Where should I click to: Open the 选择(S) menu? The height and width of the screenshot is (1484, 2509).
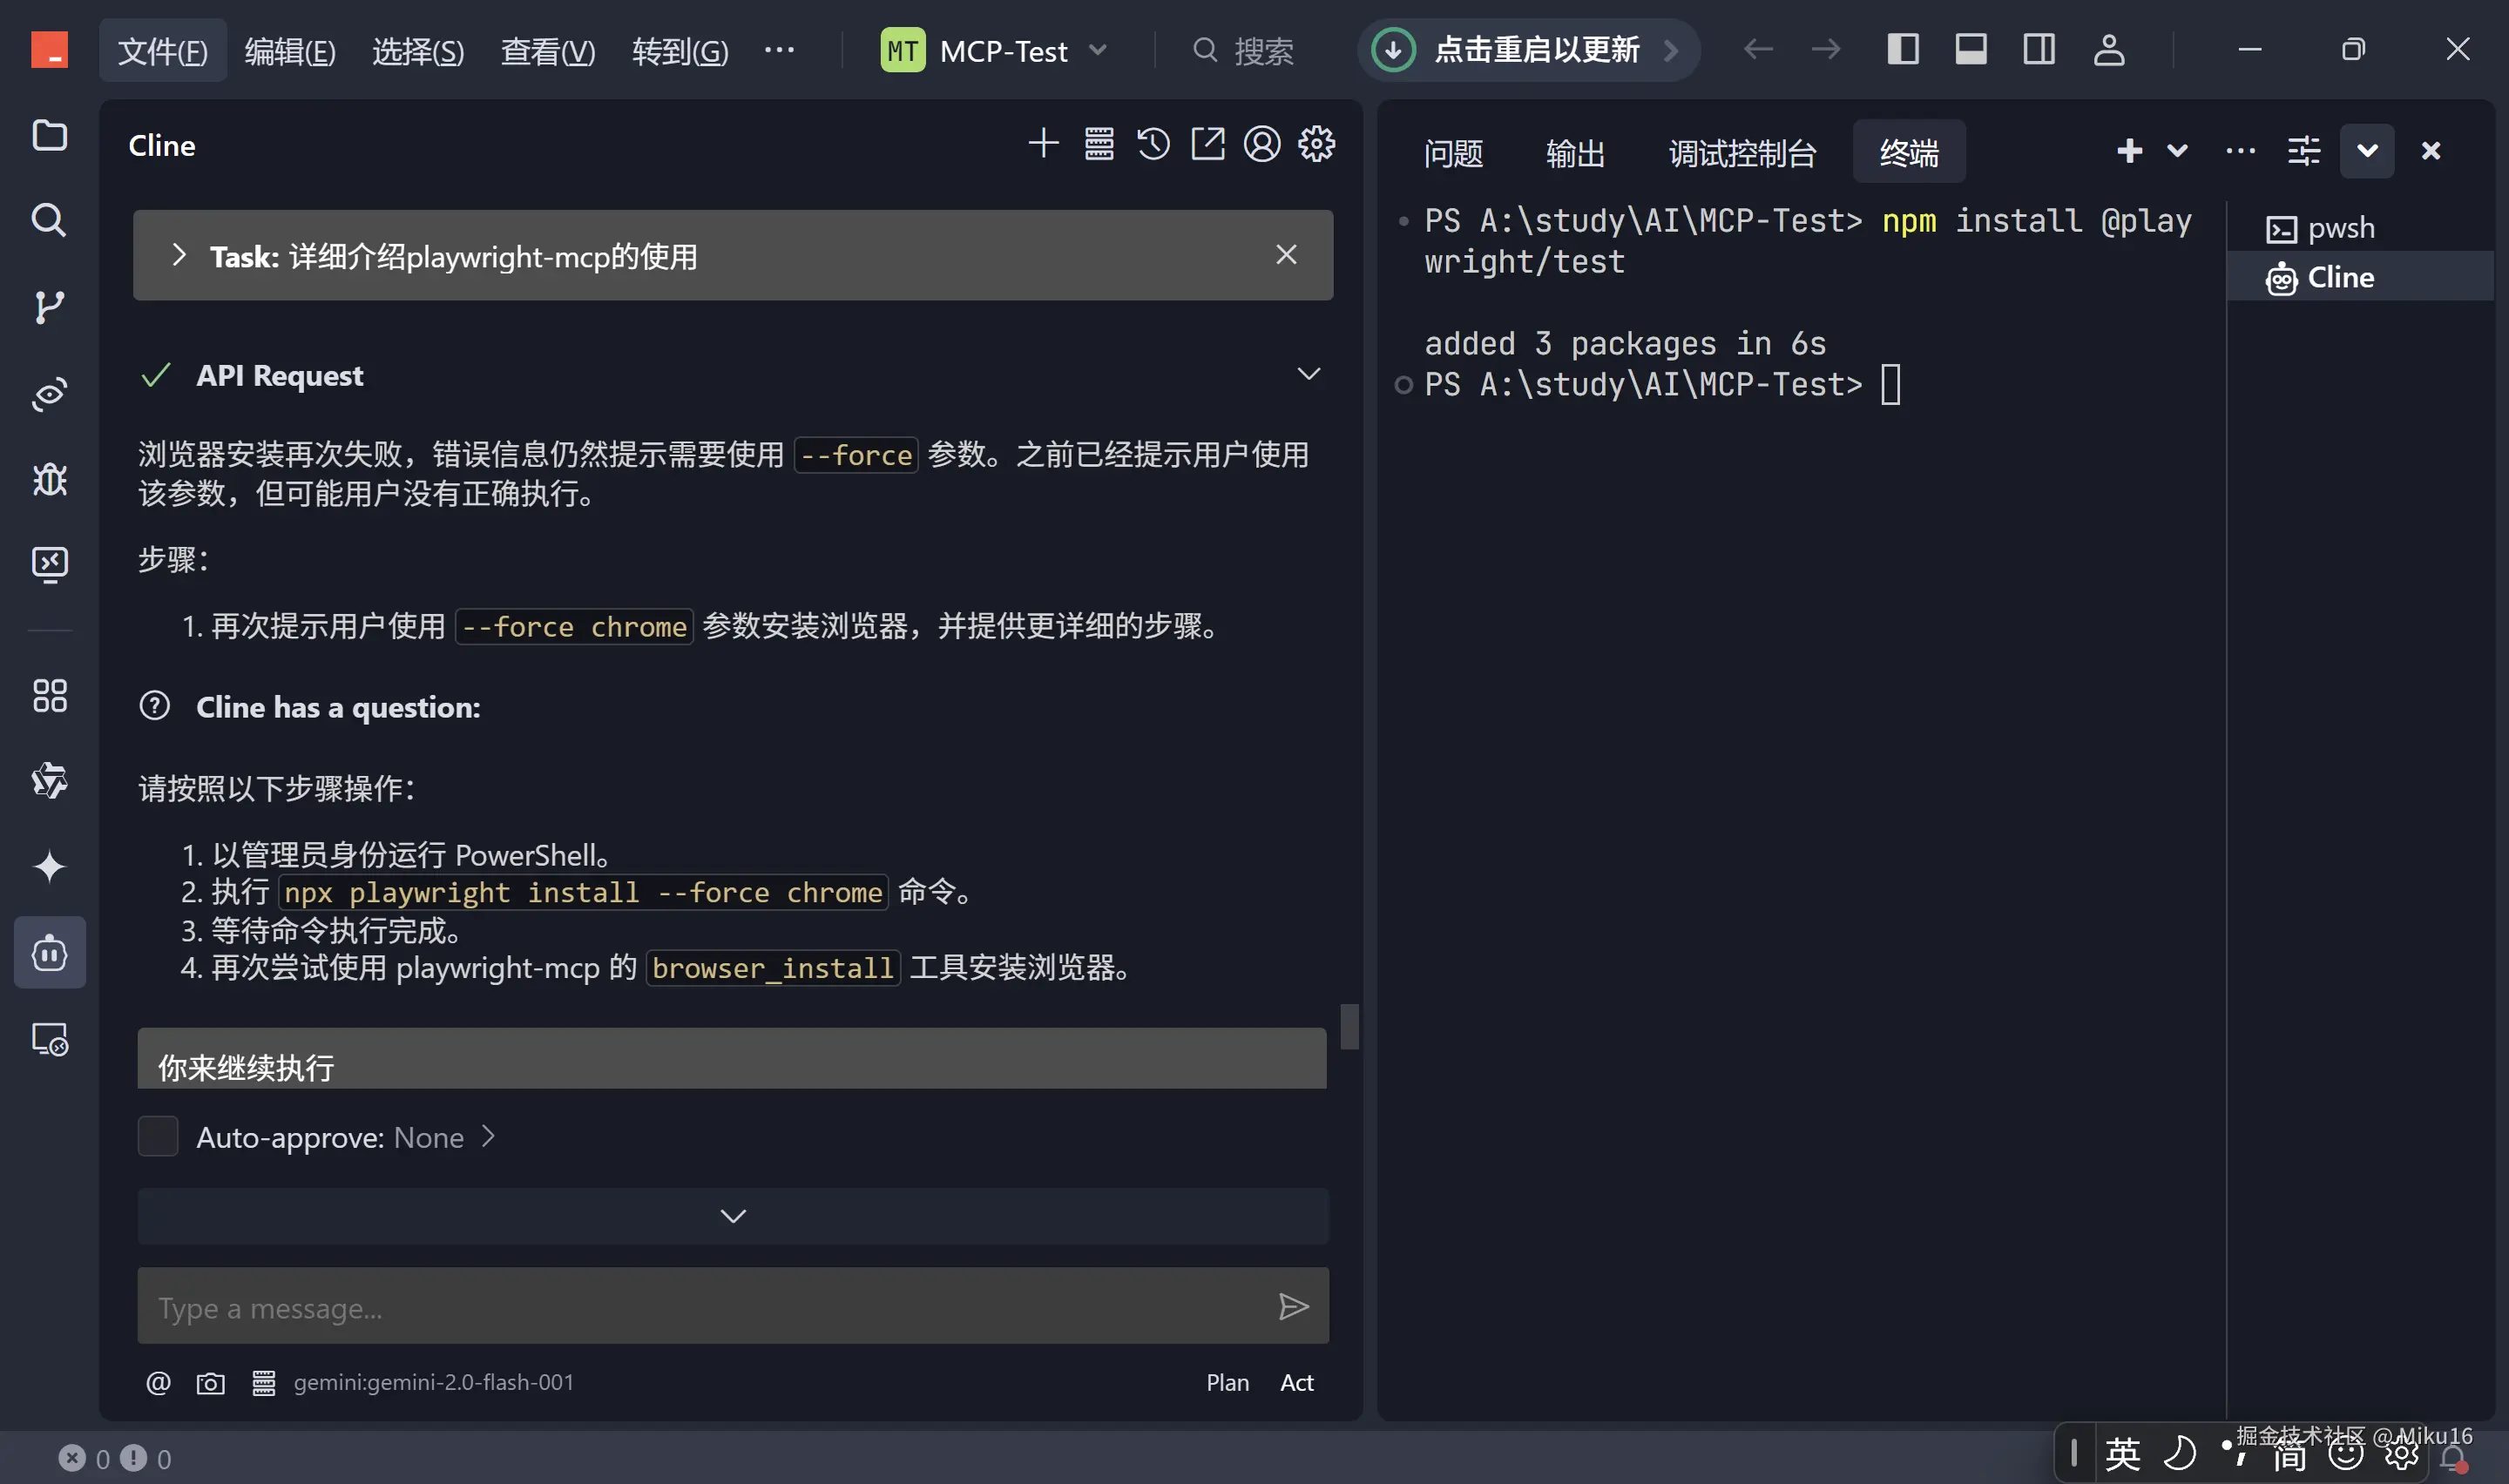click(x=418, y=51)
